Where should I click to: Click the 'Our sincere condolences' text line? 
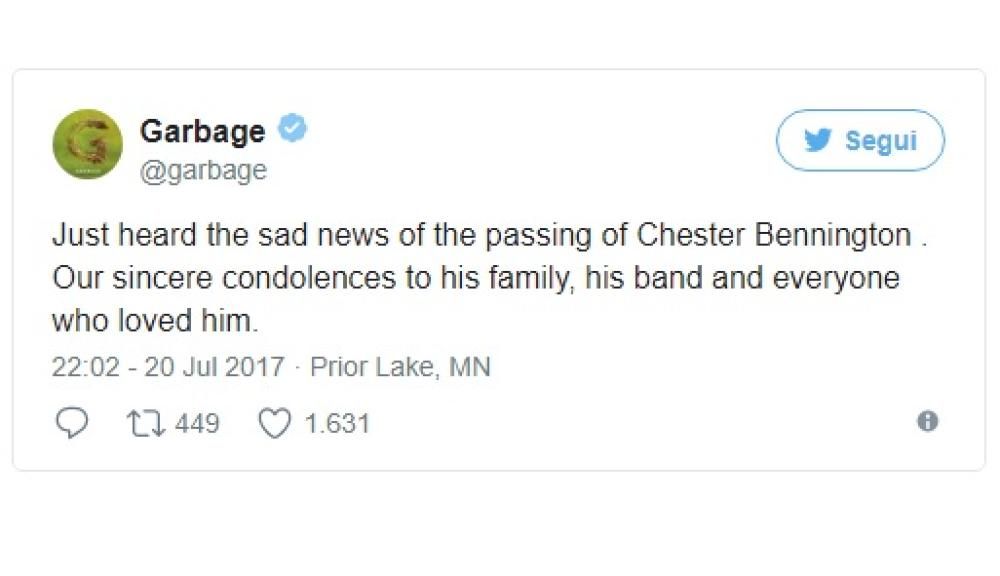475,278
